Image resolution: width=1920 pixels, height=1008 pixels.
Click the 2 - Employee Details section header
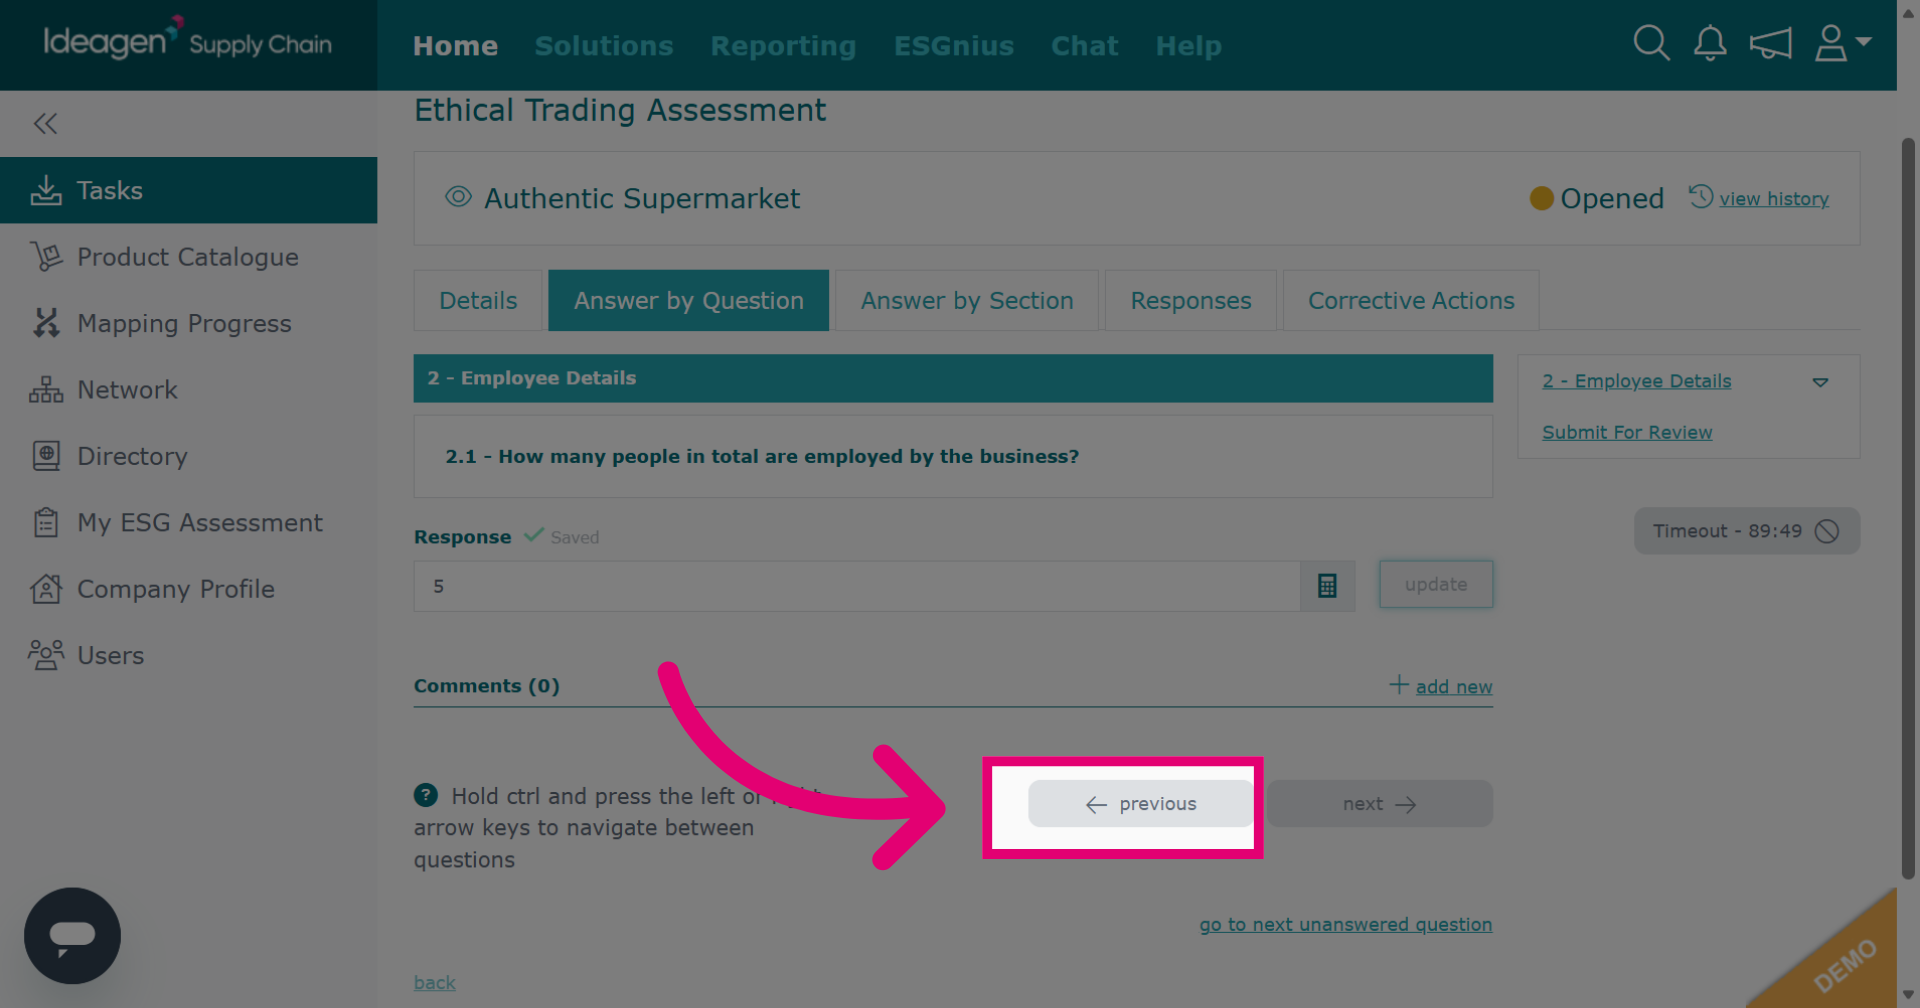(x=953, y=378)
